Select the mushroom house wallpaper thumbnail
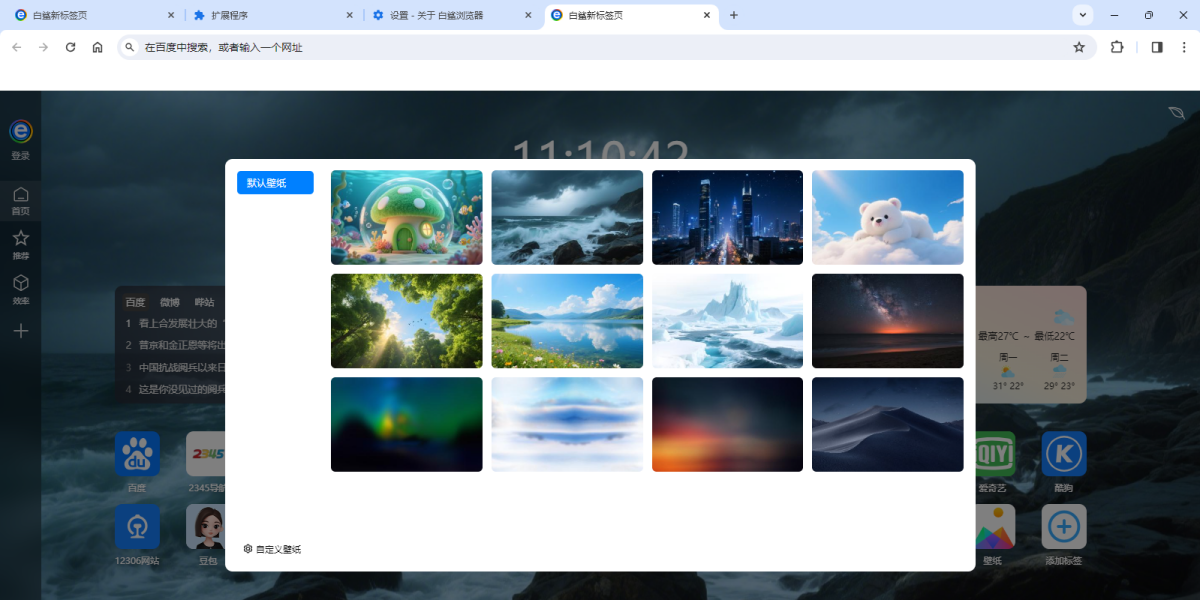Viewport: 1200px width, 600px height. tap(406, 217)
